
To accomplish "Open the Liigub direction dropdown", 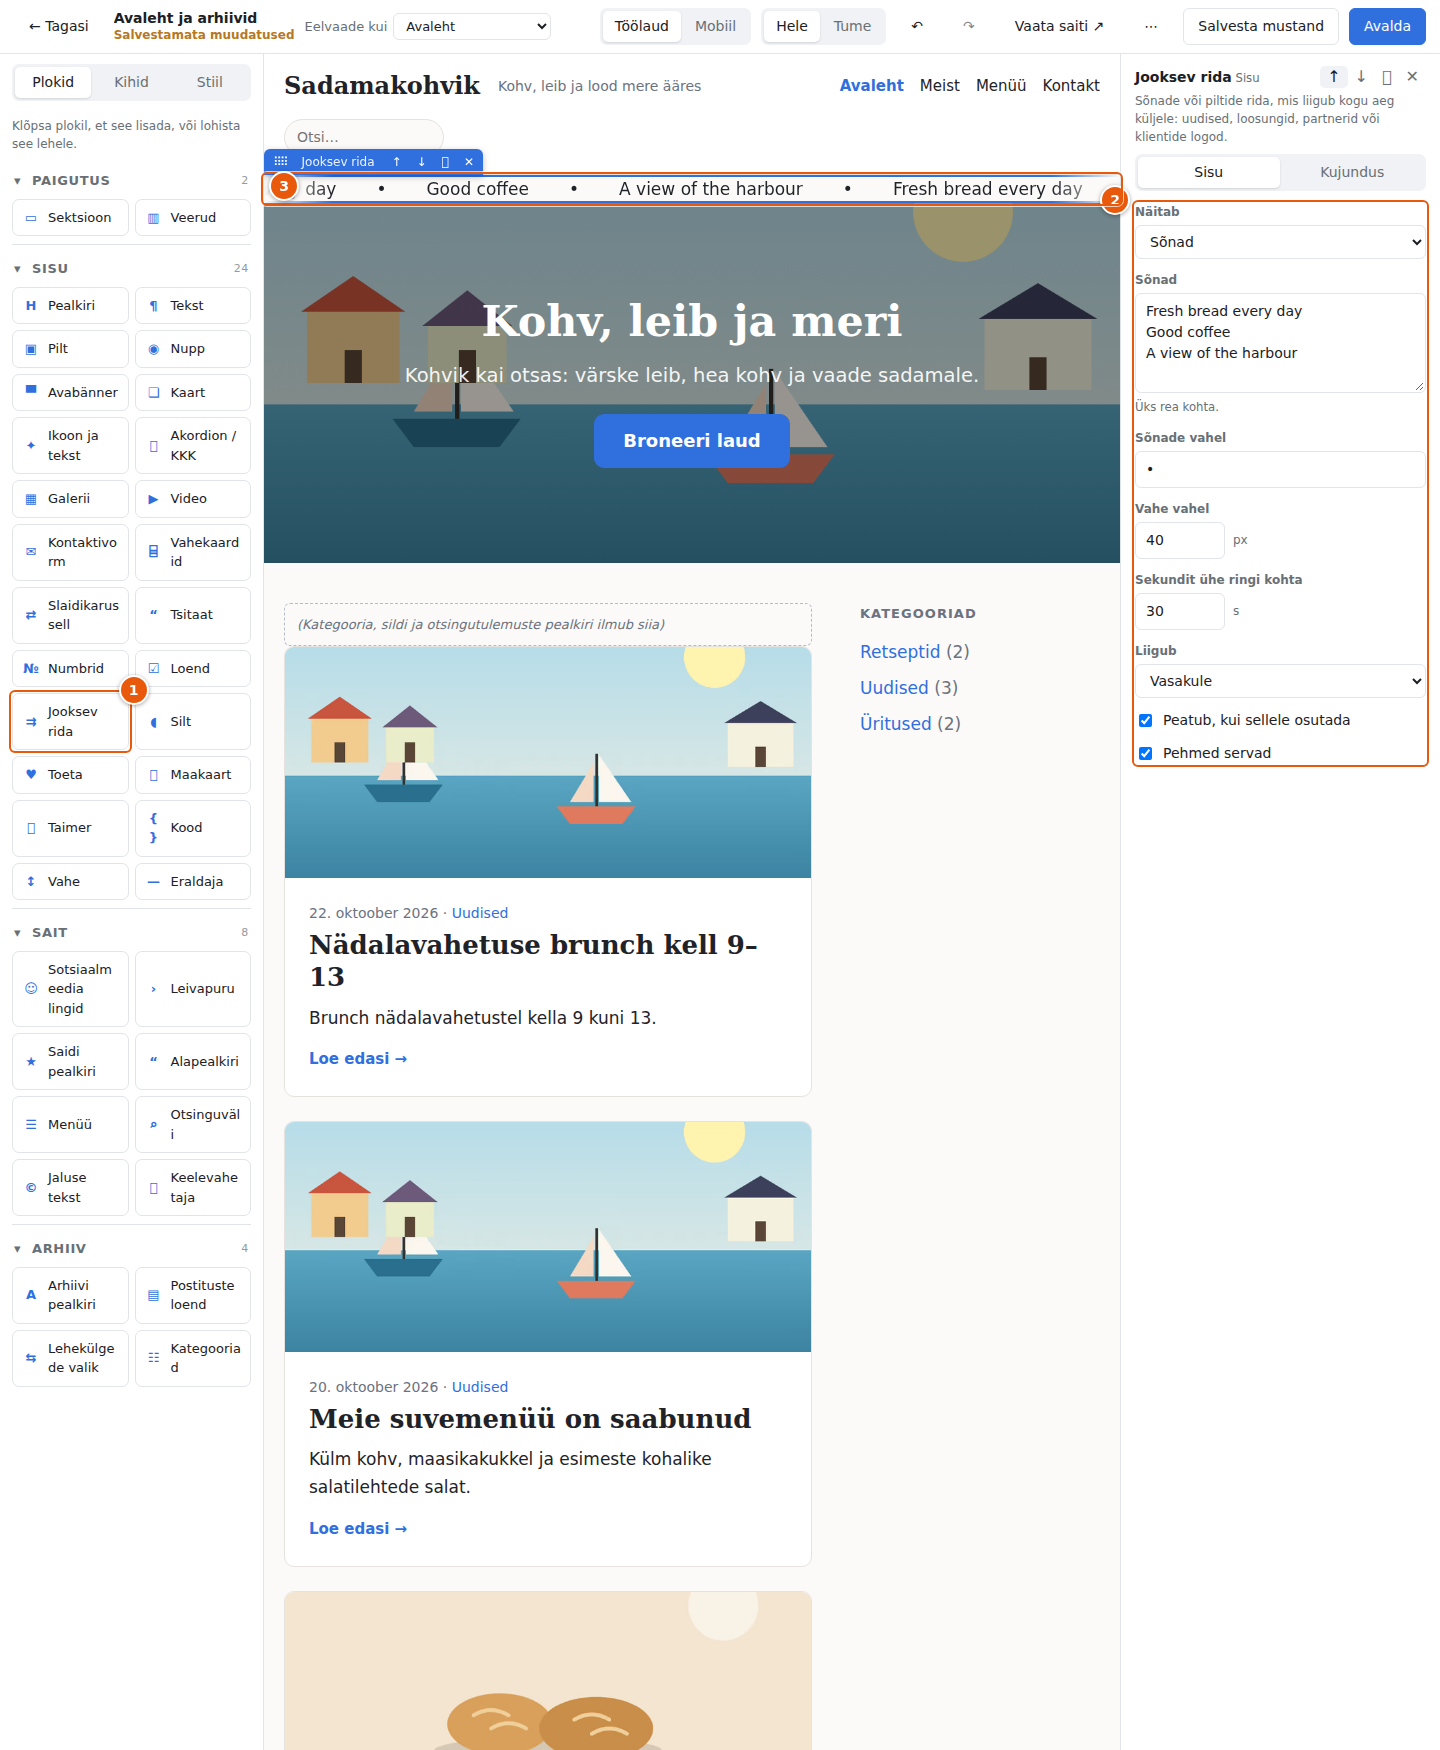I will click(x=1280, y=681).
